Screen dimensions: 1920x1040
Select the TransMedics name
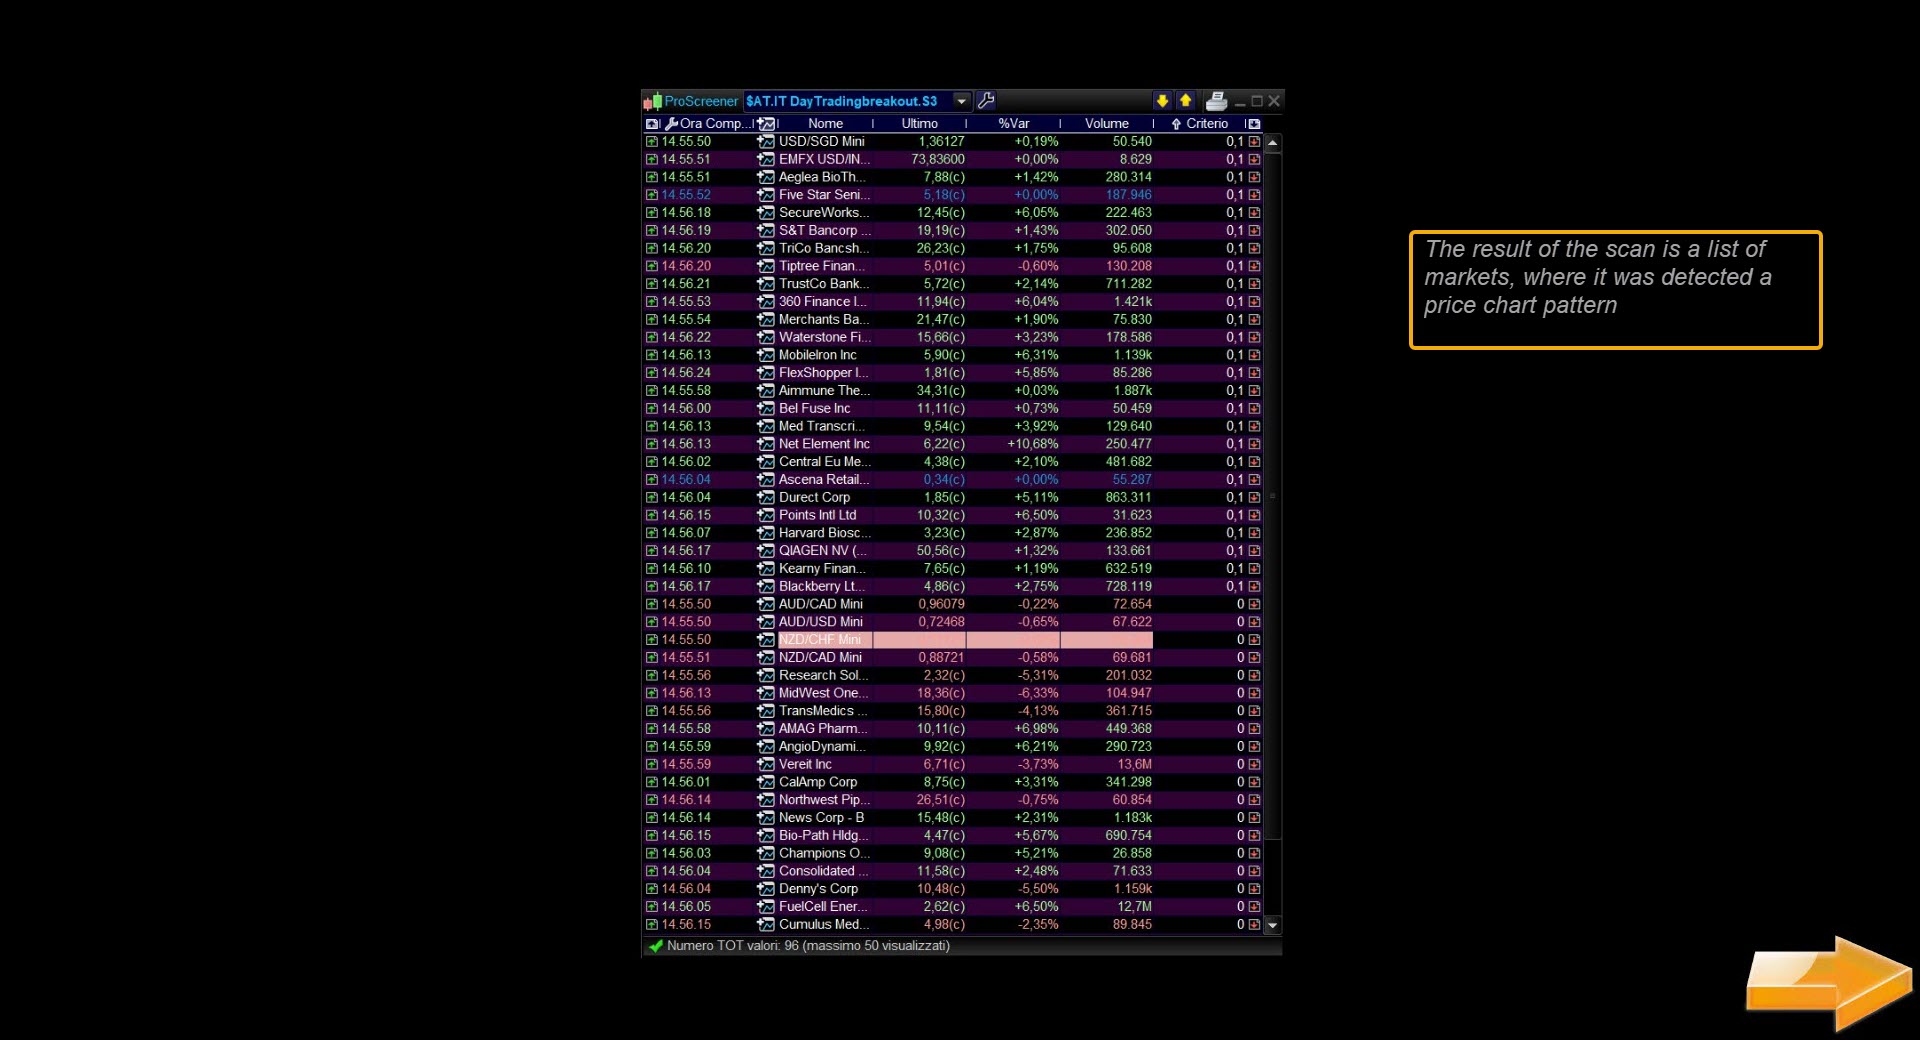[822, 711]
